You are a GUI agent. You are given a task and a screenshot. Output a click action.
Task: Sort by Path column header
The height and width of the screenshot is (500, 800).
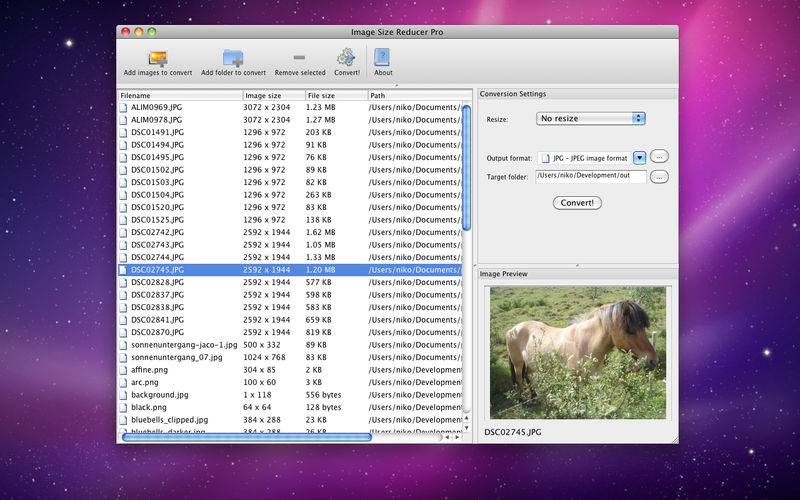point(420,95)
